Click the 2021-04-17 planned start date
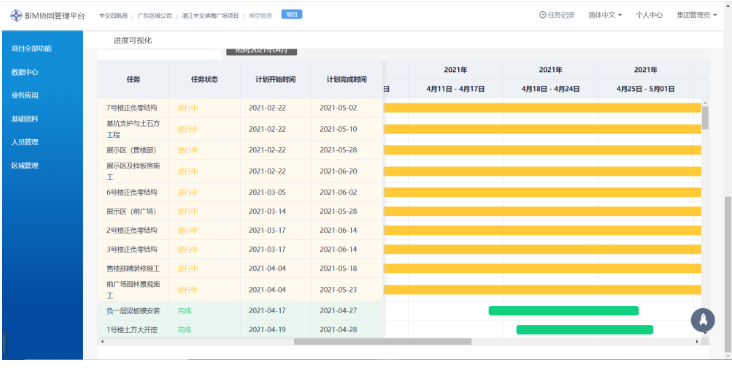 point(267,311)
